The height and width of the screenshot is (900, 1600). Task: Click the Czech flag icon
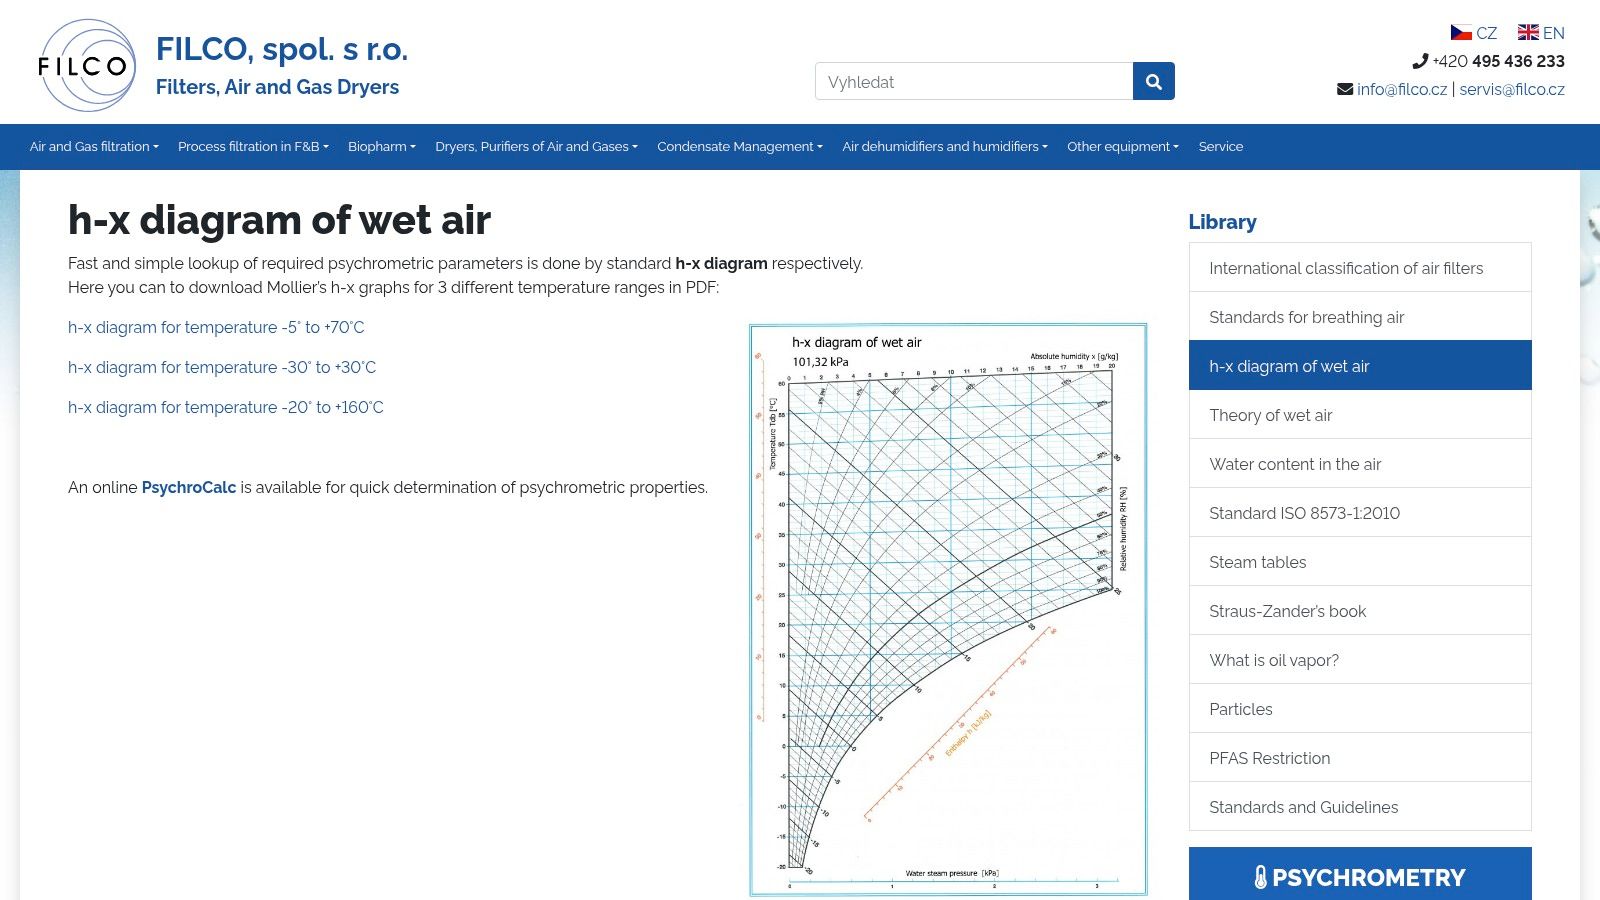click(x=1461, y=33)
